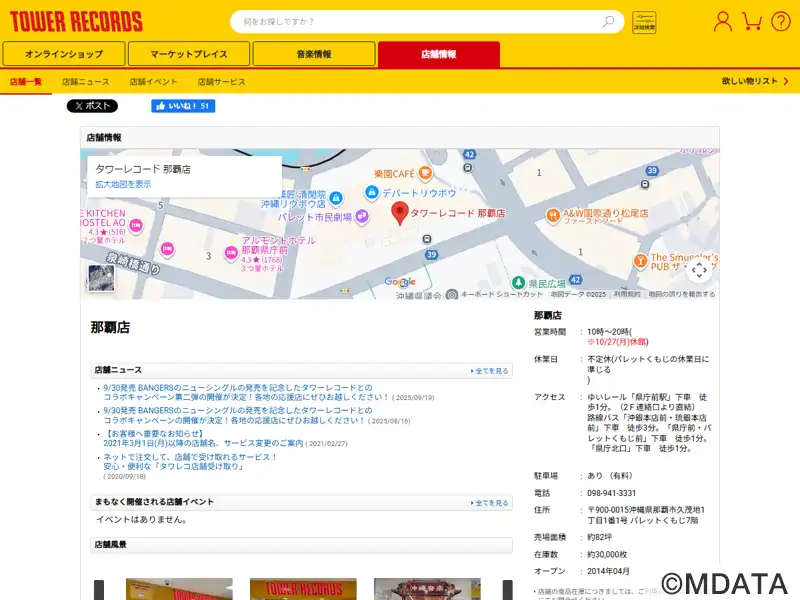
Task: Click the Facebook いいね button
Action: [x=182, y=106]
